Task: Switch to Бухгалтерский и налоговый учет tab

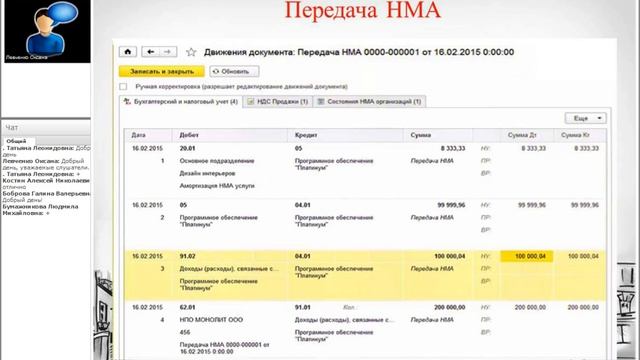Action: click(x=181, y=102)
